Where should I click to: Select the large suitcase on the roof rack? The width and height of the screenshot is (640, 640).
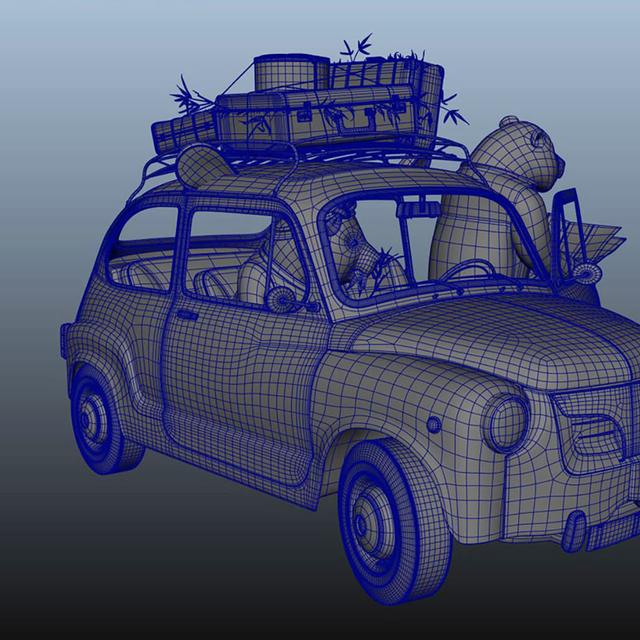(x=318, y=116)
